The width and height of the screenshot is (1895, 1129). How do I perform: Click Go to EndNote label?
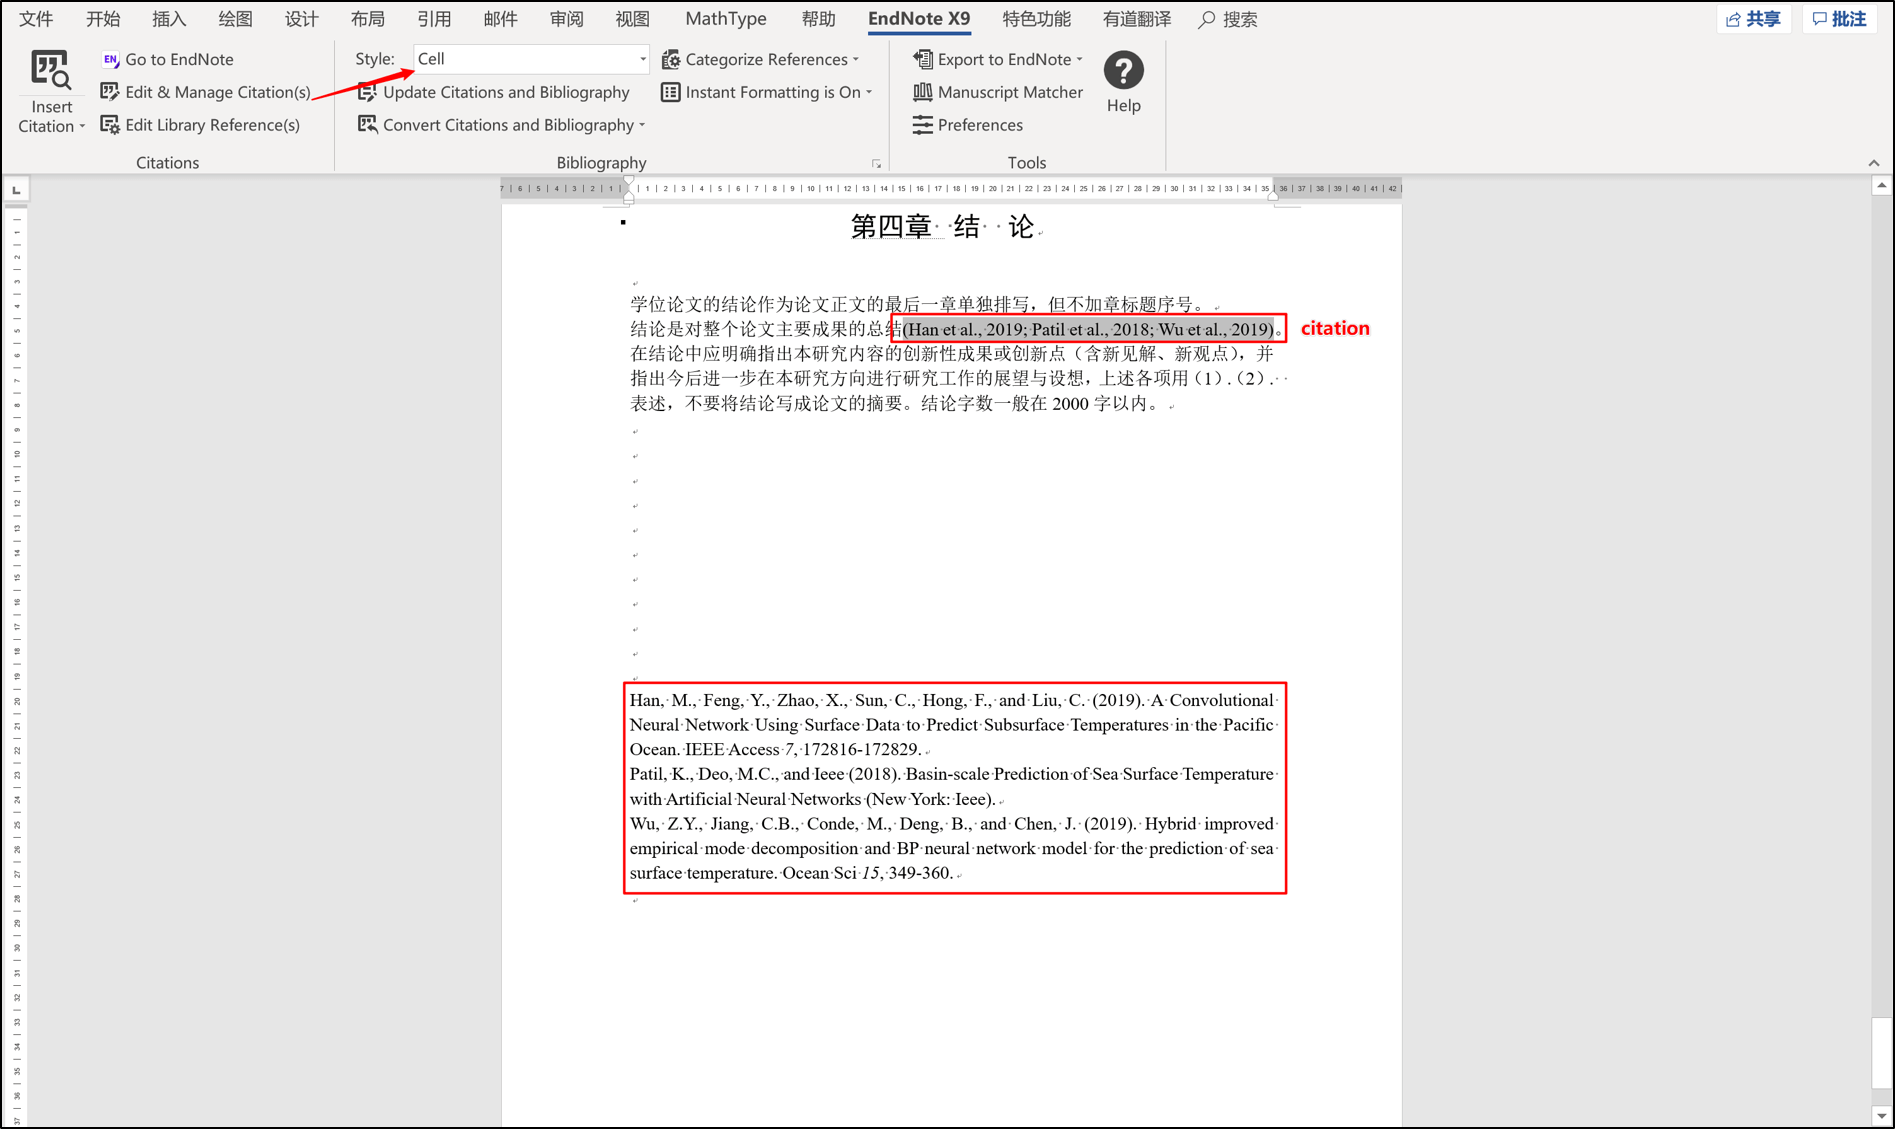(179, 60)
